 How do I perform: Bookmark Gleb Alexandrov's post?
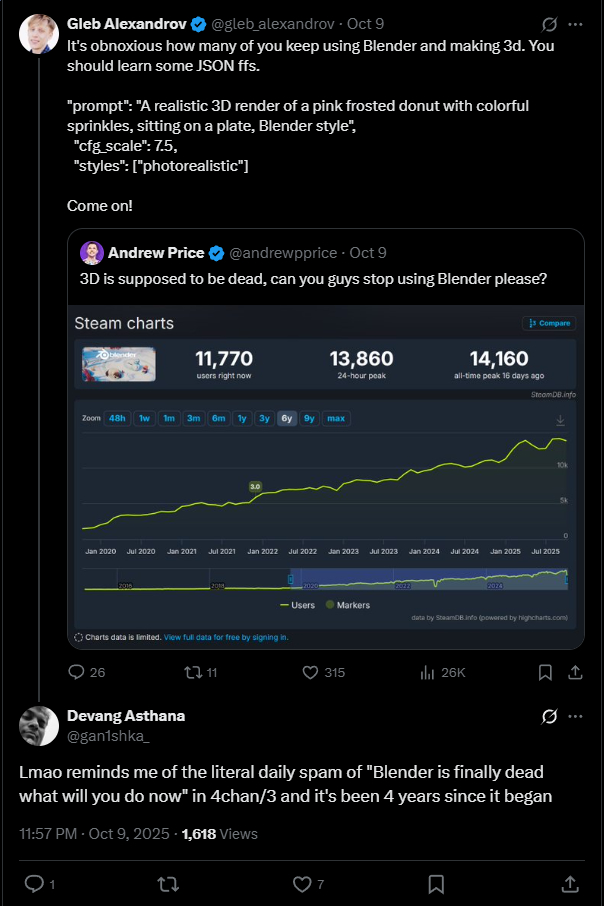[546, 673]
